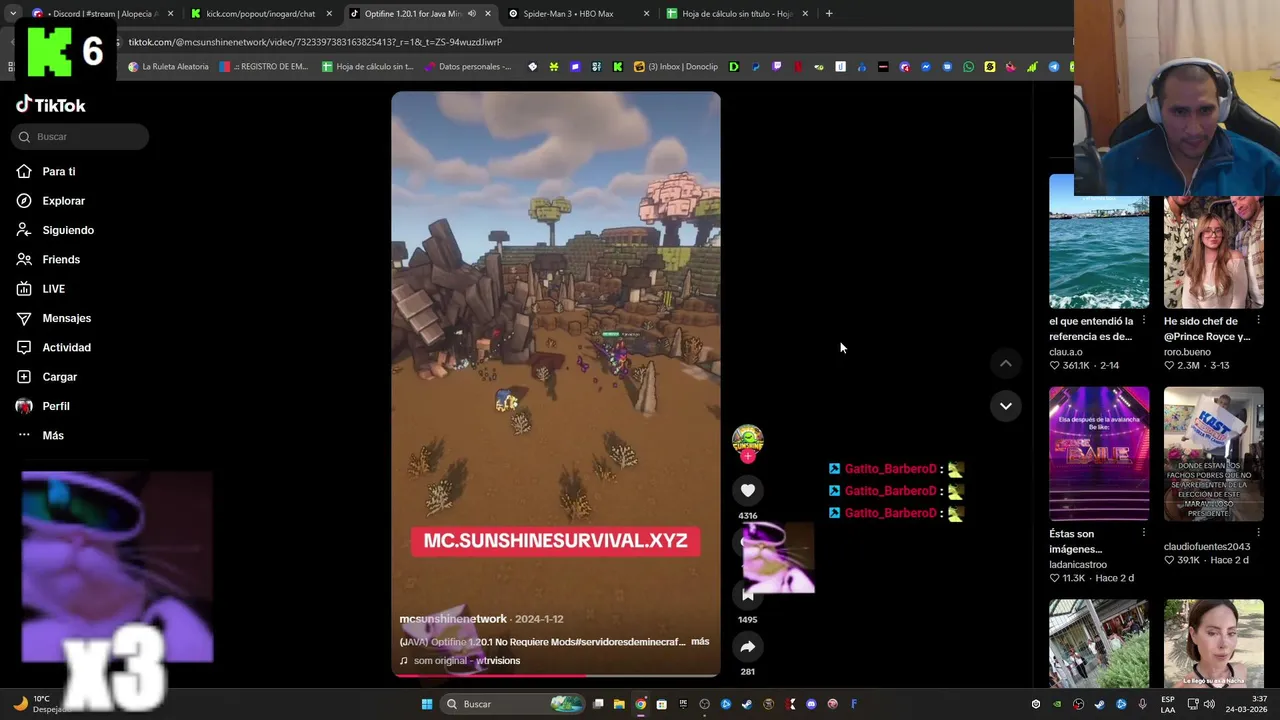Viewport: 1280px width, 720px height.
Task: Expand the video caption with más
Action: [x=700, y=642]
